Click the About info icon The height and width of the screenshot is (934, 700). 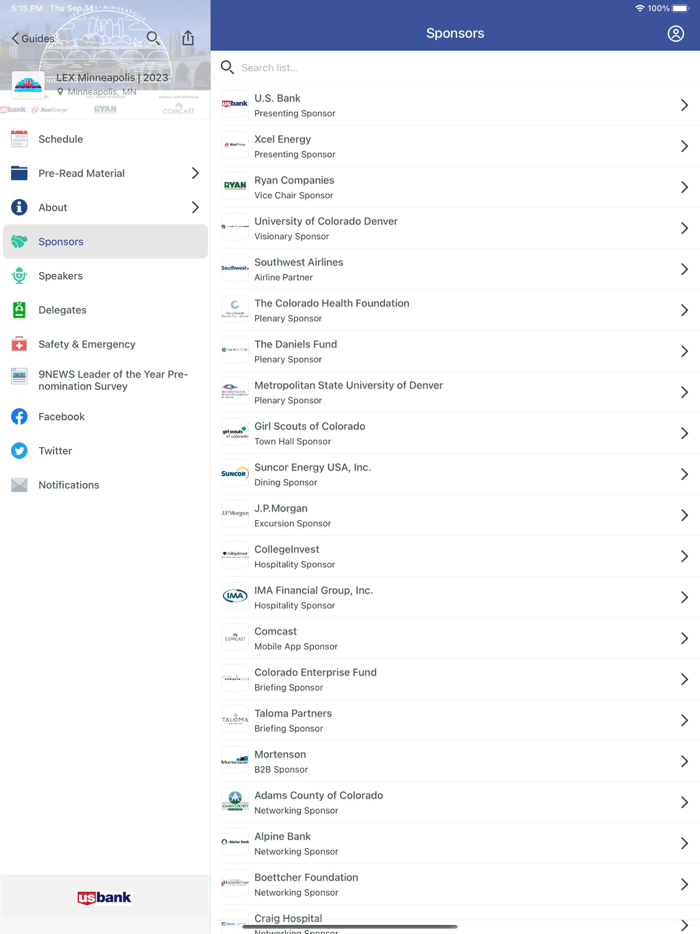point(19,207)
